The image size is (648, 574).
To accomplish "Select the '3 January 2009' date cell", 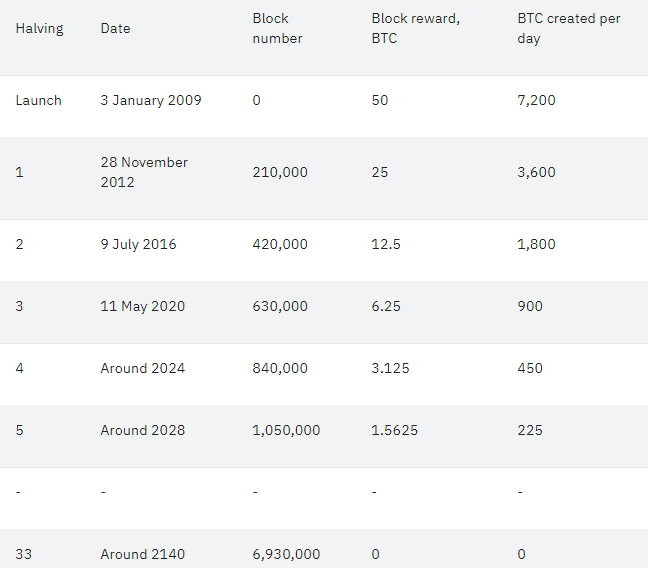I will pyautogui.click(x=151, y=100).
